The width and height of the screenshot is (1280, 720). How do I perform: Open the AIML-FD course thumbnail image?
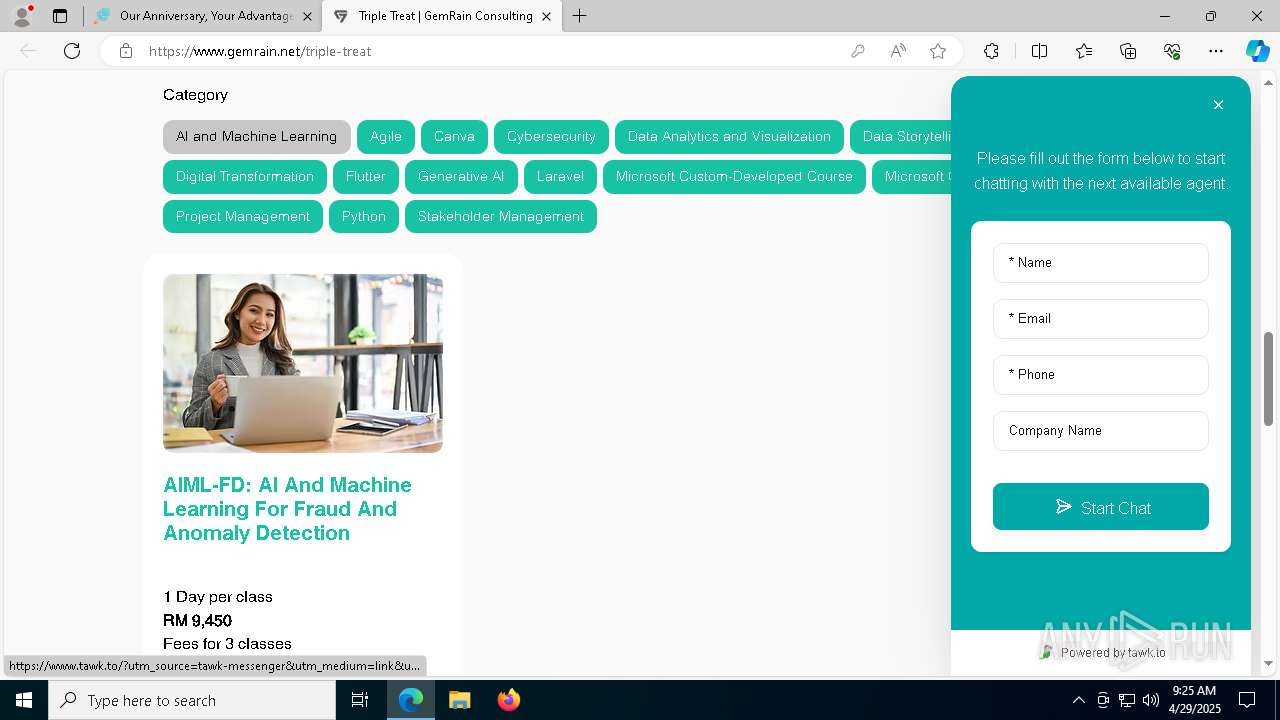click(303, 363)
